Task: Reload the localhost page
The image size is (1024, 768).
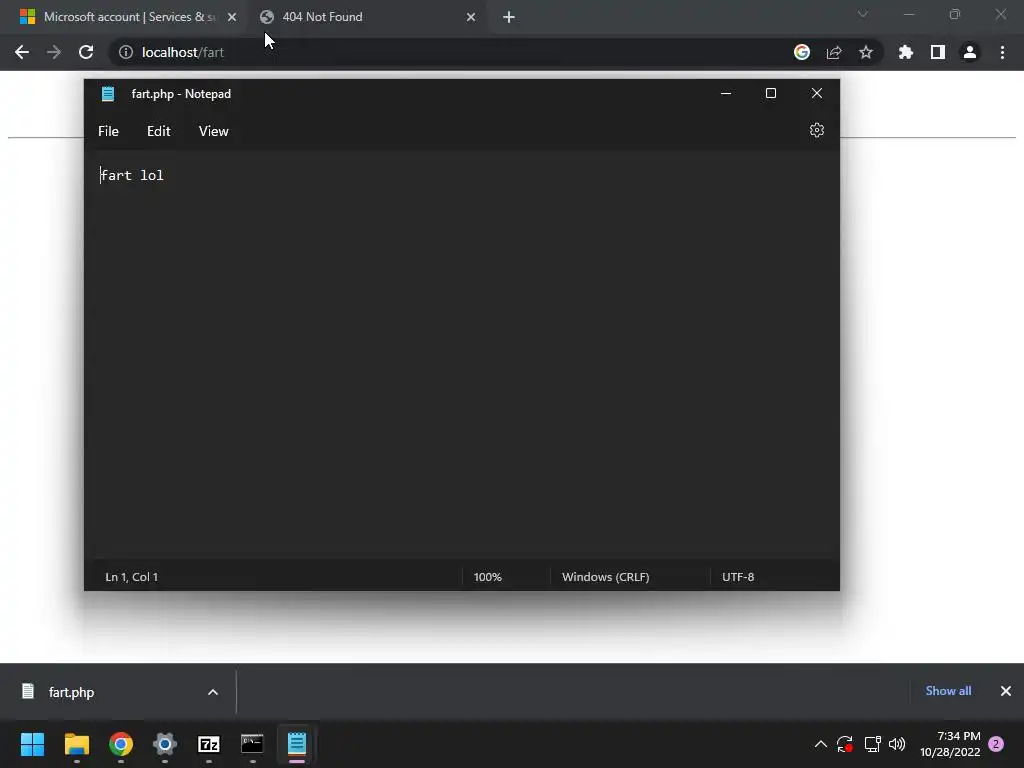Action: pos(86,52)
